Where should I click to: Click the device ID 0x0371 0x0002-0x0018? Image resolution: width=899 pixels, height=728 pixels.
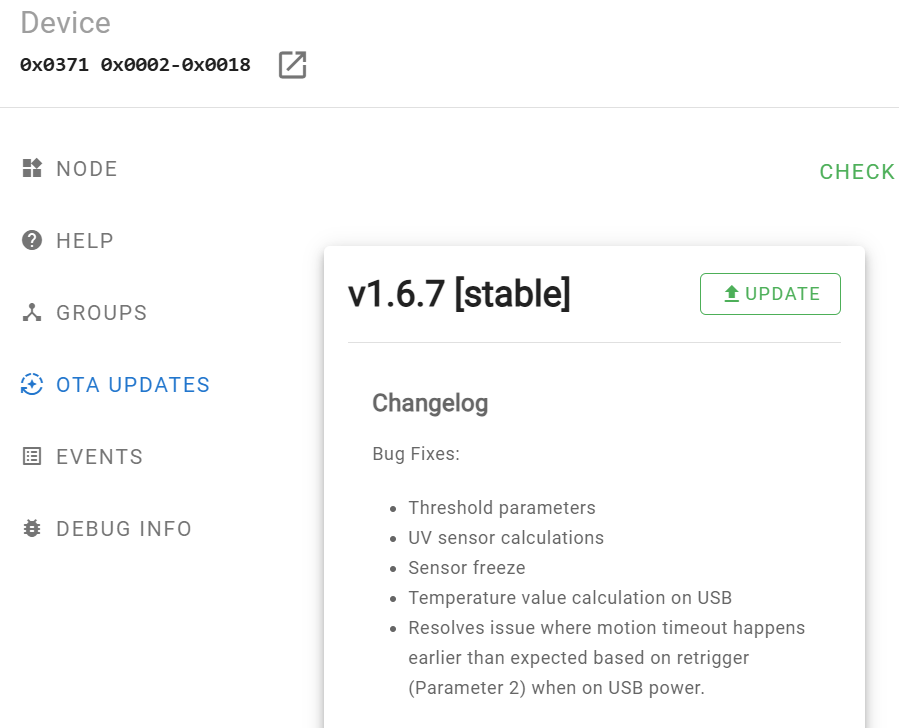tap(135, 65)
